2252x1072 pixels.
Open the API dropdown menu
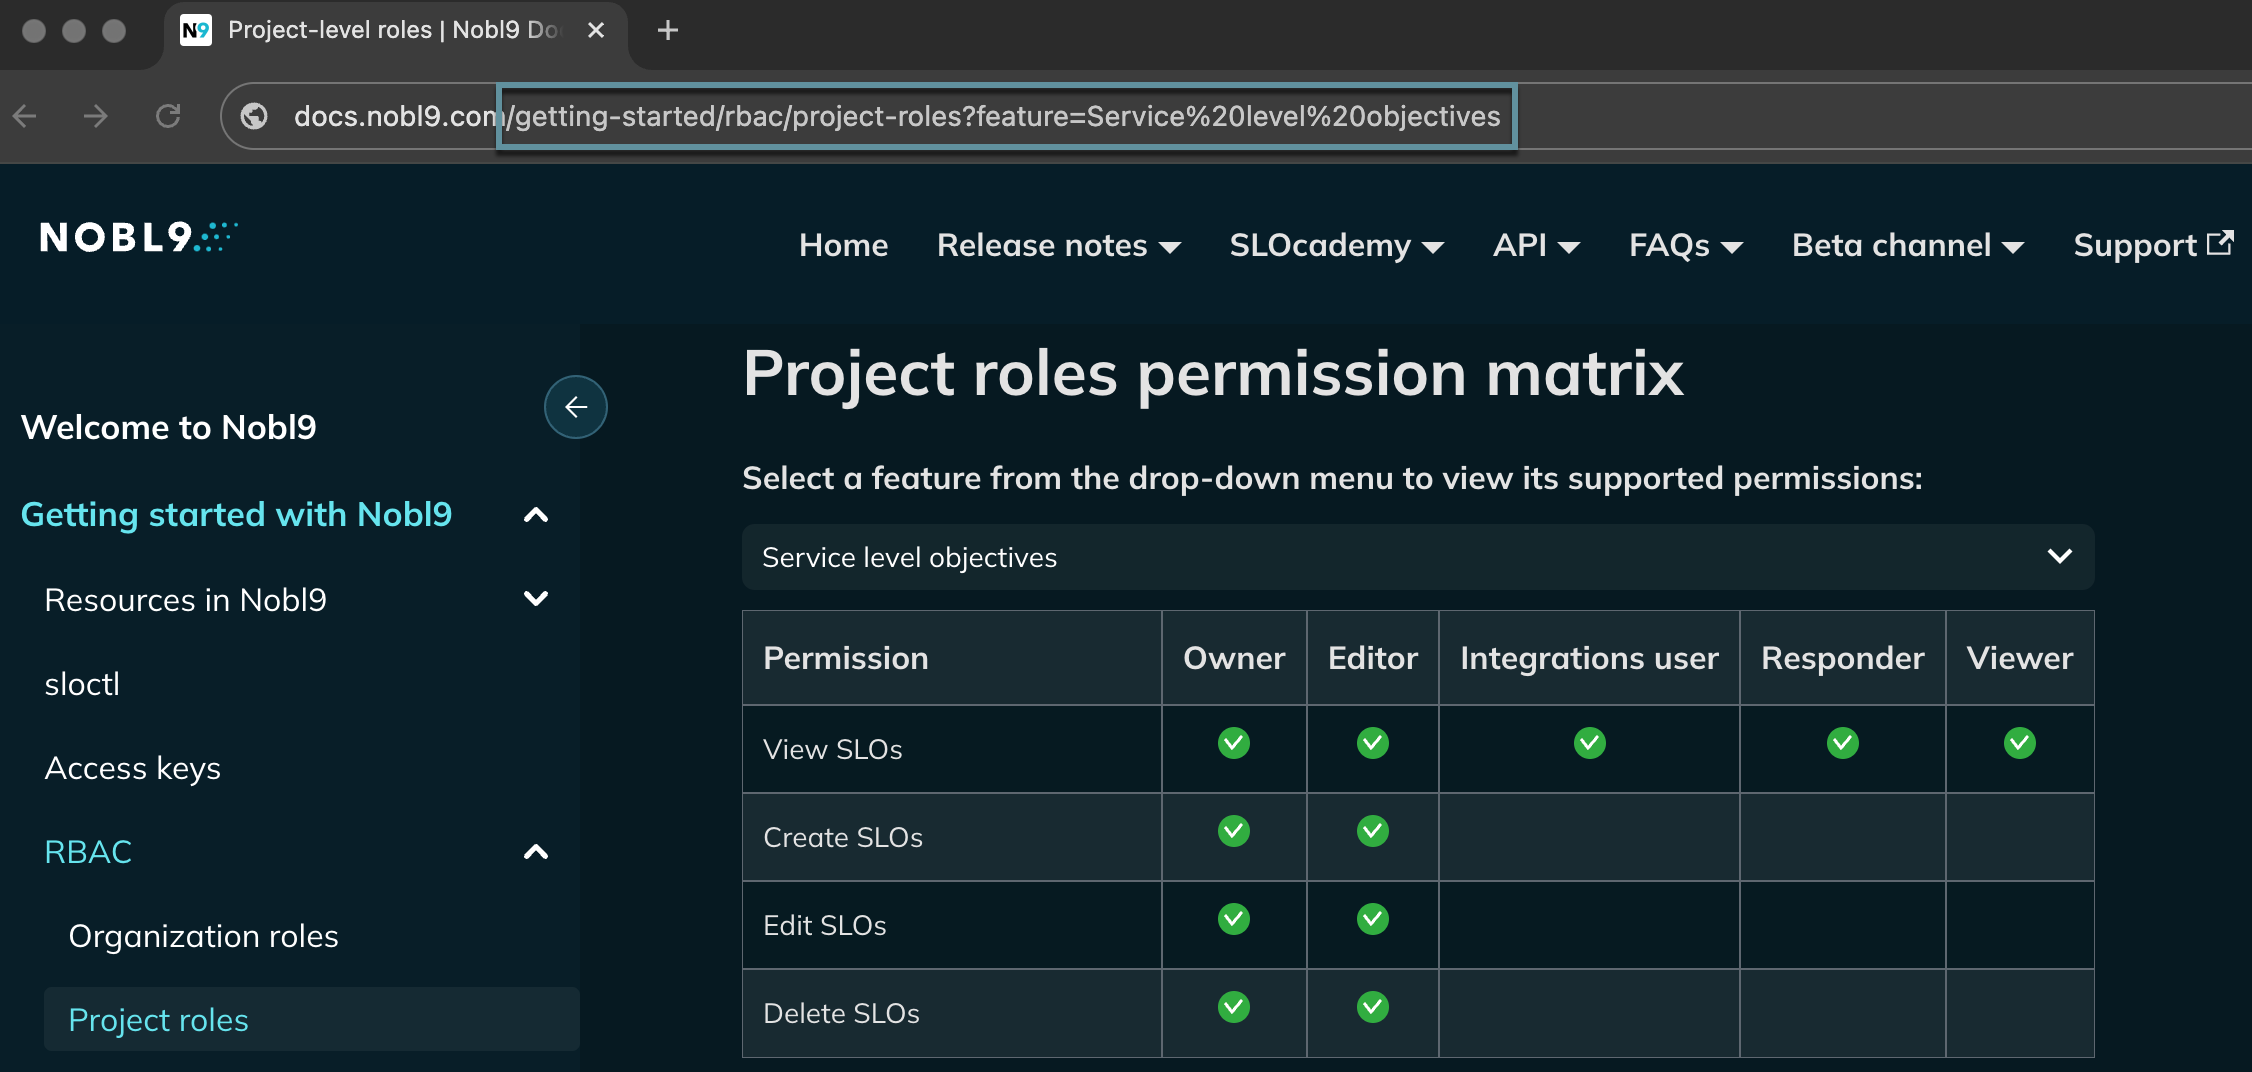click(1537, 245)
